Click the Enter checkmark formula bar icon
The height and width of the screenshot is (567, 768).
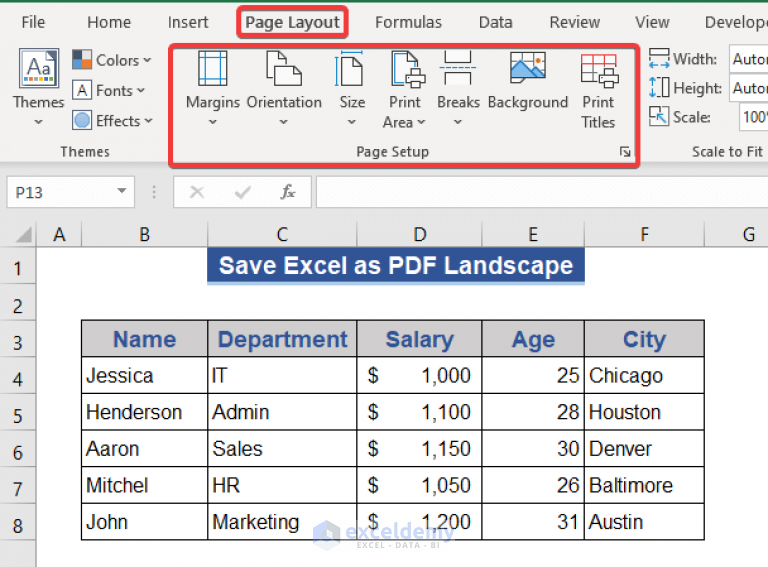pyautogui.click(x=243, y=192)
